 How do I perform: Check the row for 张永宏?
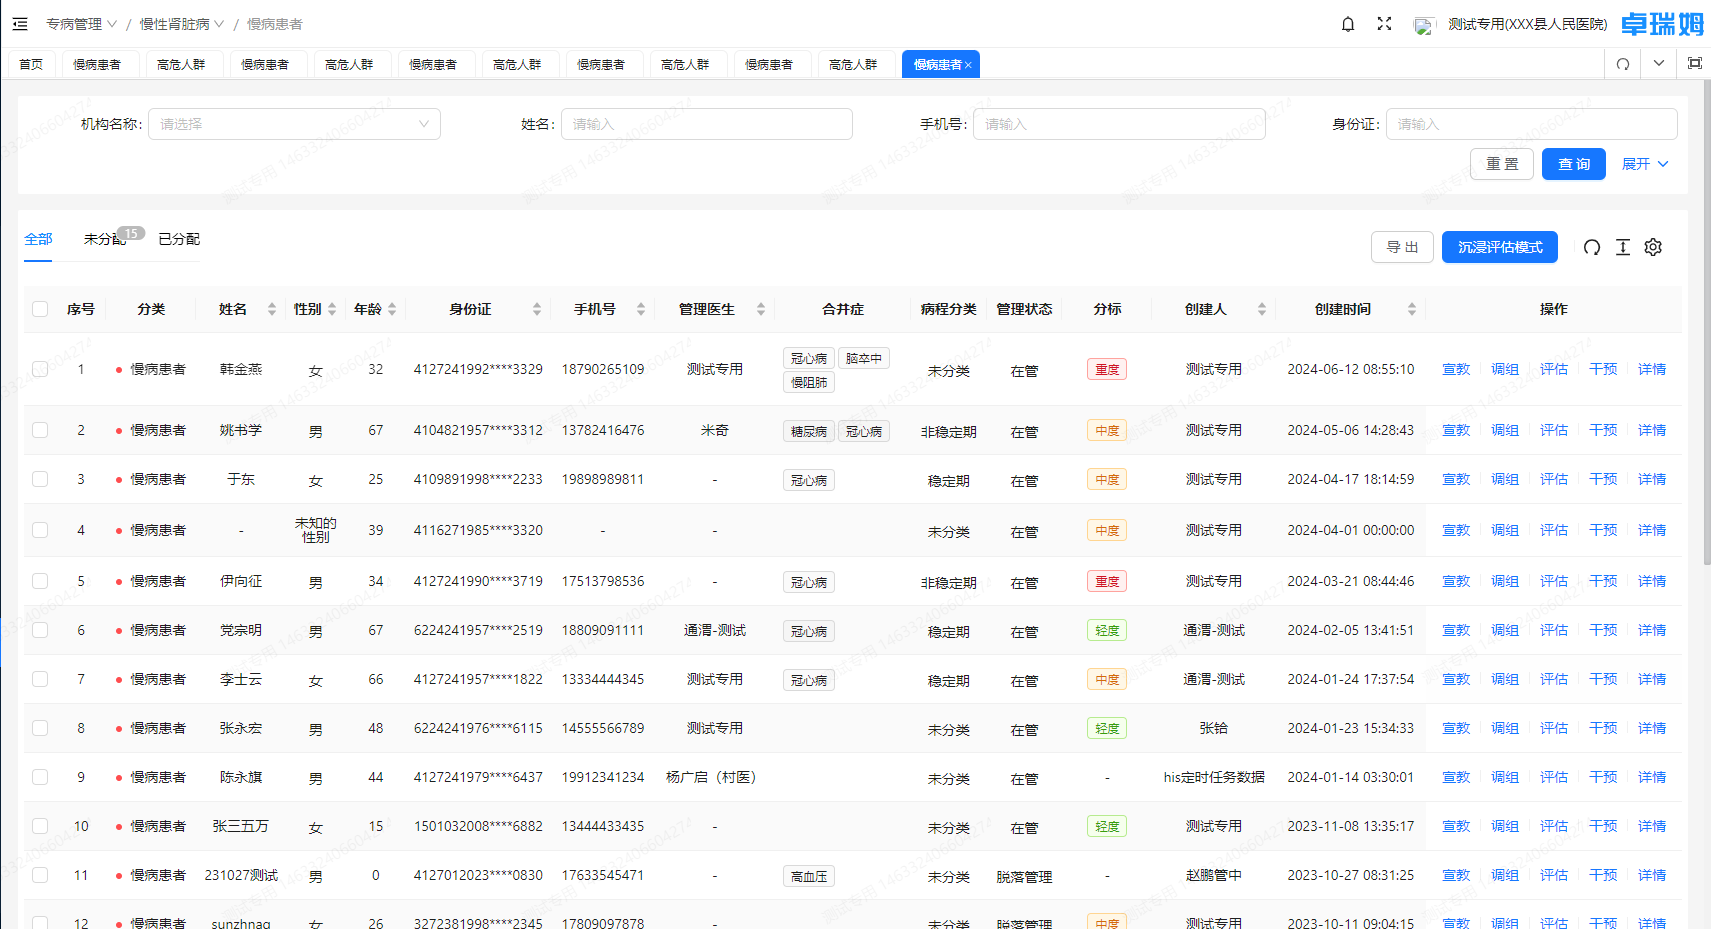[40, 728]
